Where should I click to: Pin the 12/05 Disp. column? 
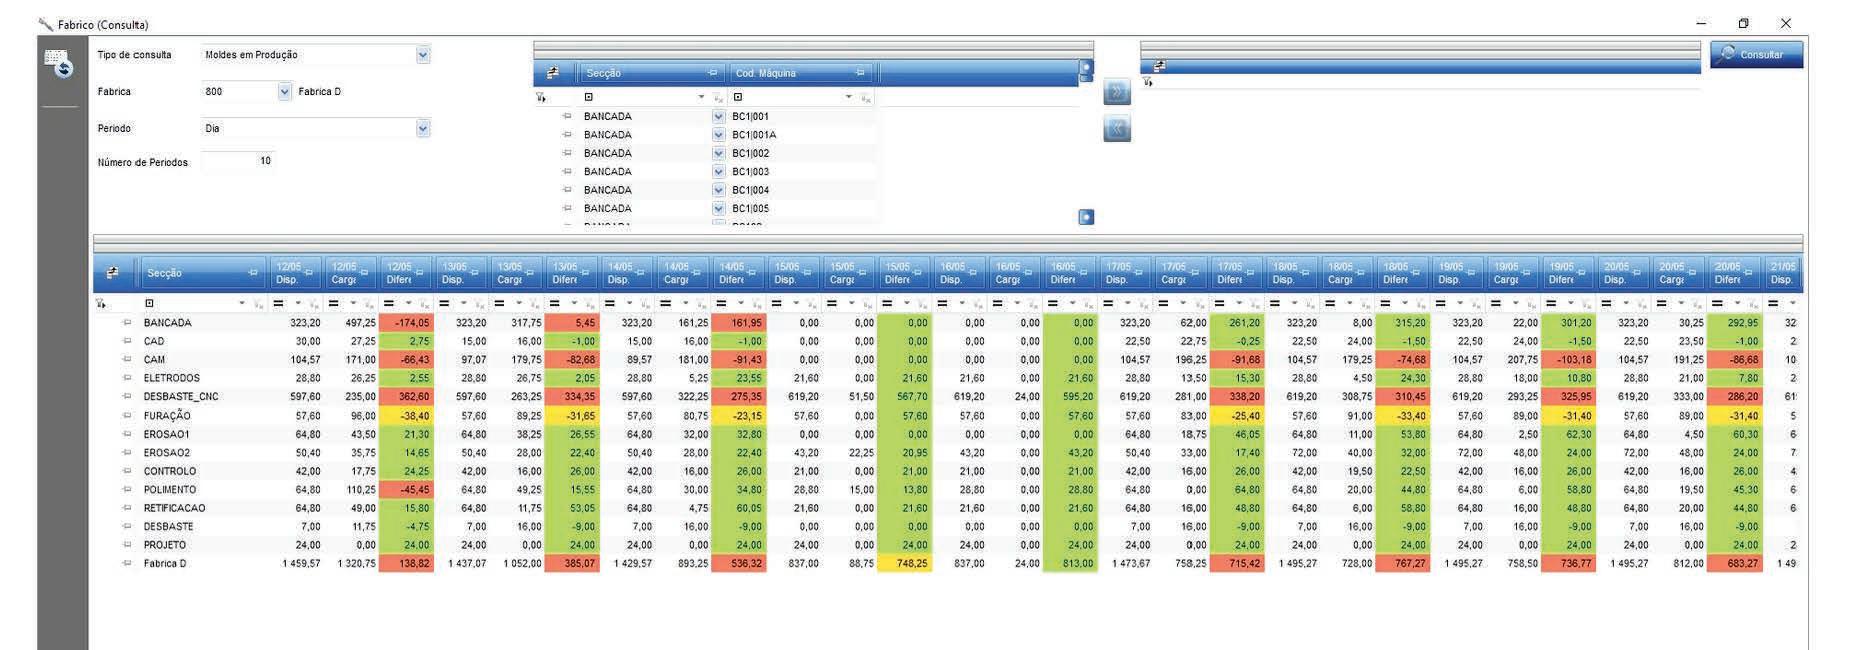[308, 272]
